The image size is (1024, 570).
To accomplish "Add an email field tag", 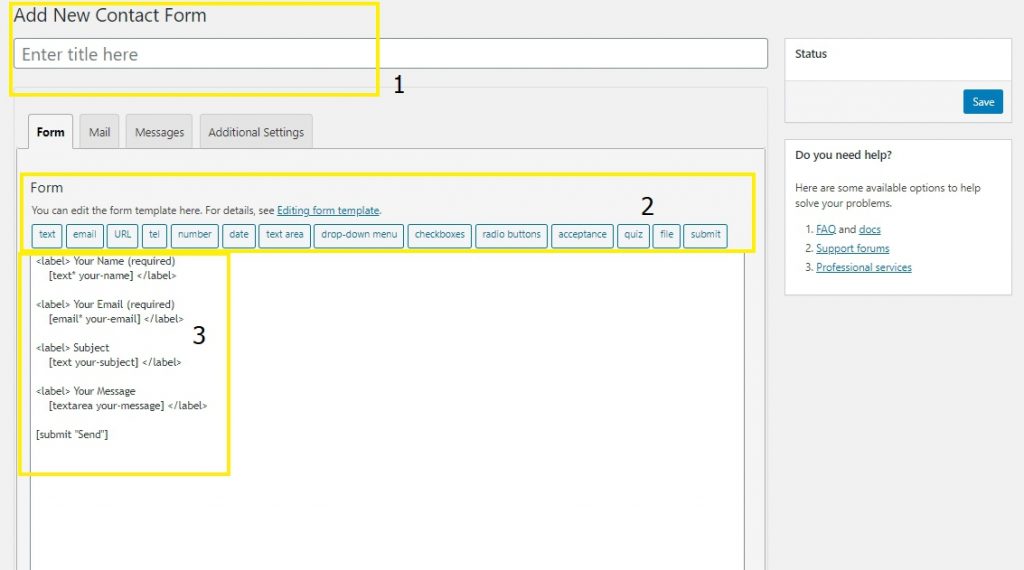I will [x=85, y=235].
